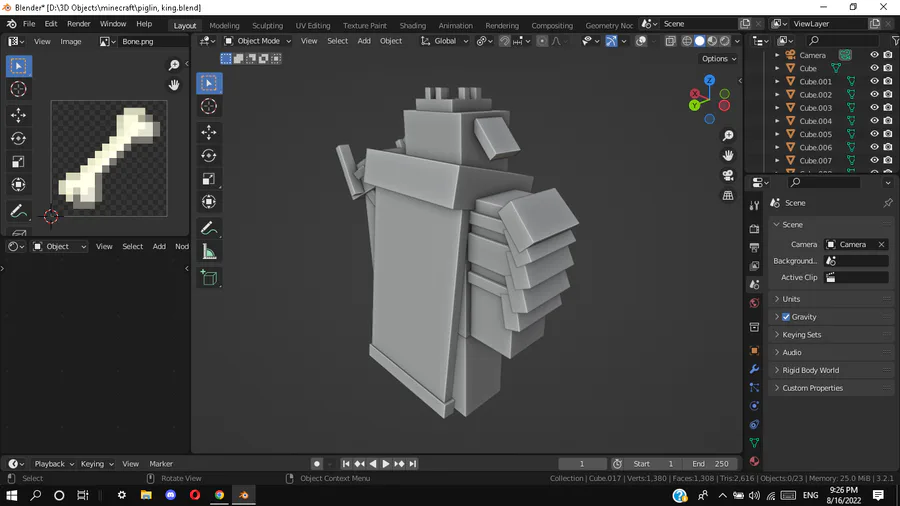The height and width of the screenshot is (506, 900).
Task: Clear the Camera field with X
Action: click(882, 244)
